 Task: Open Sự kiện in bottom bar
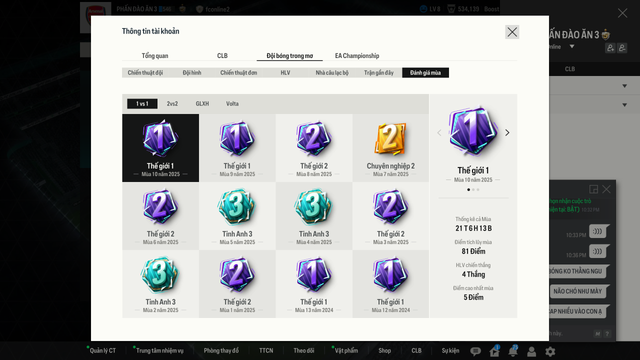[450, 351]
